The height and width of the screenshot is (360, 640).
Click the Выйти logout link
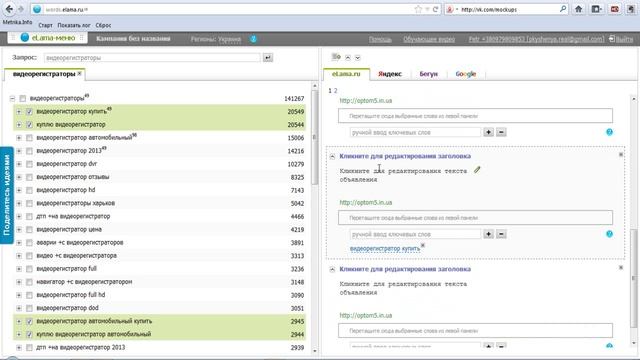coord(624,39)
